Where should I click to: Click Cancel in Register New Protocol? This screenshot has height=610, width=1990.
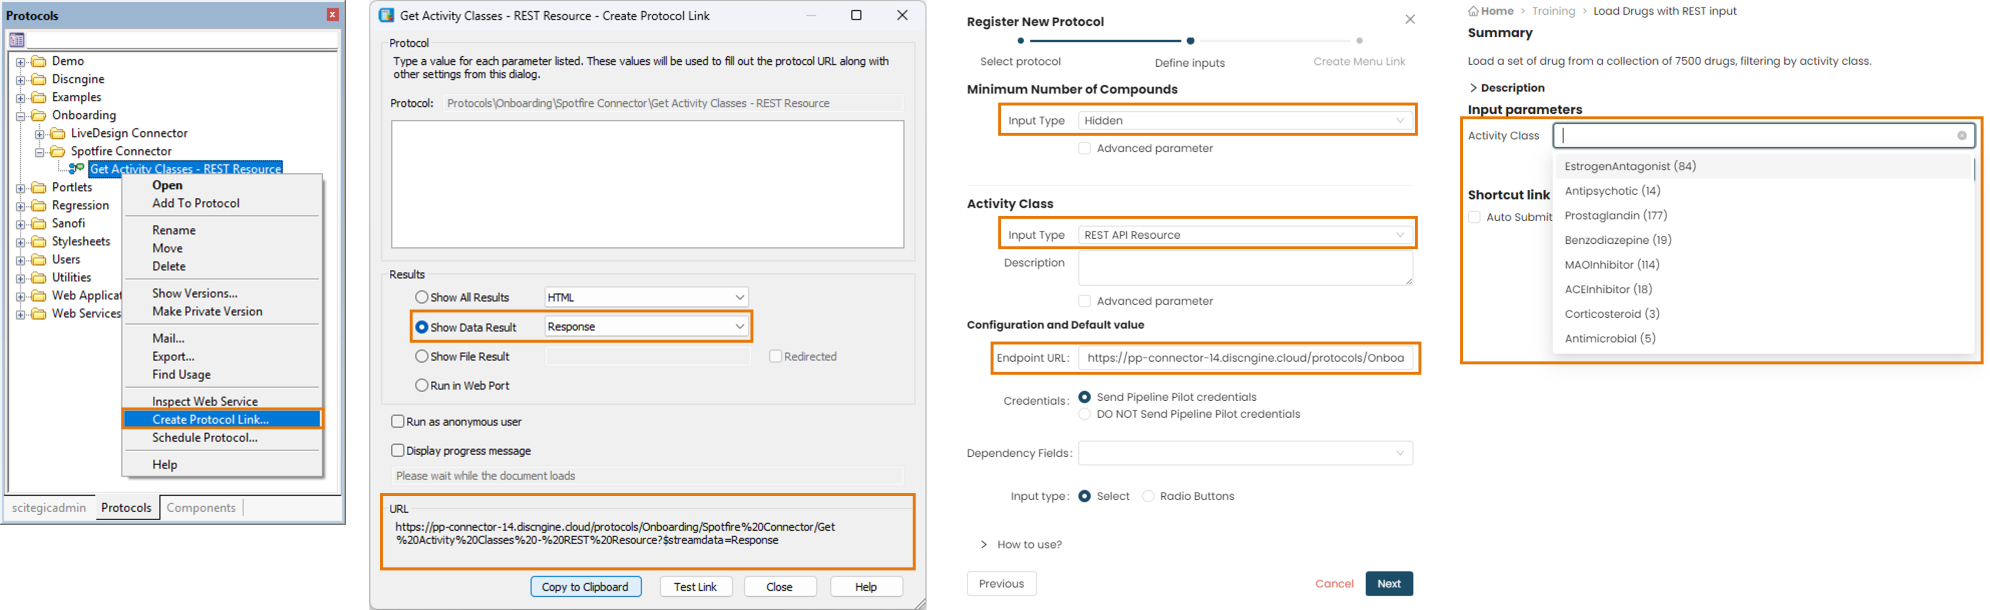pos(1334,584)
